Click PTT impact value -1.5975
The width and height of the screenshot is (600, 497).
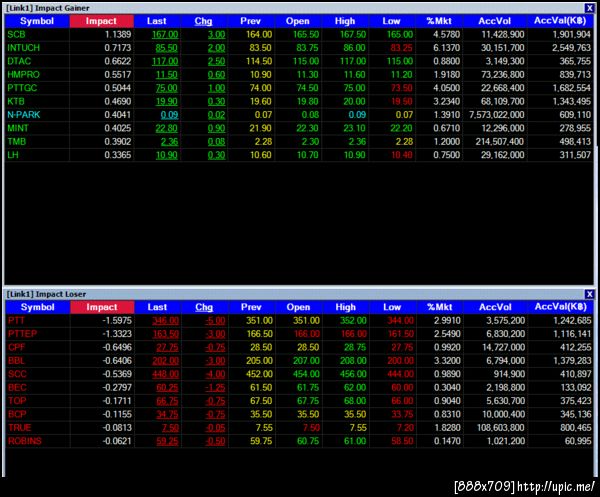click(x=117, y=320)
